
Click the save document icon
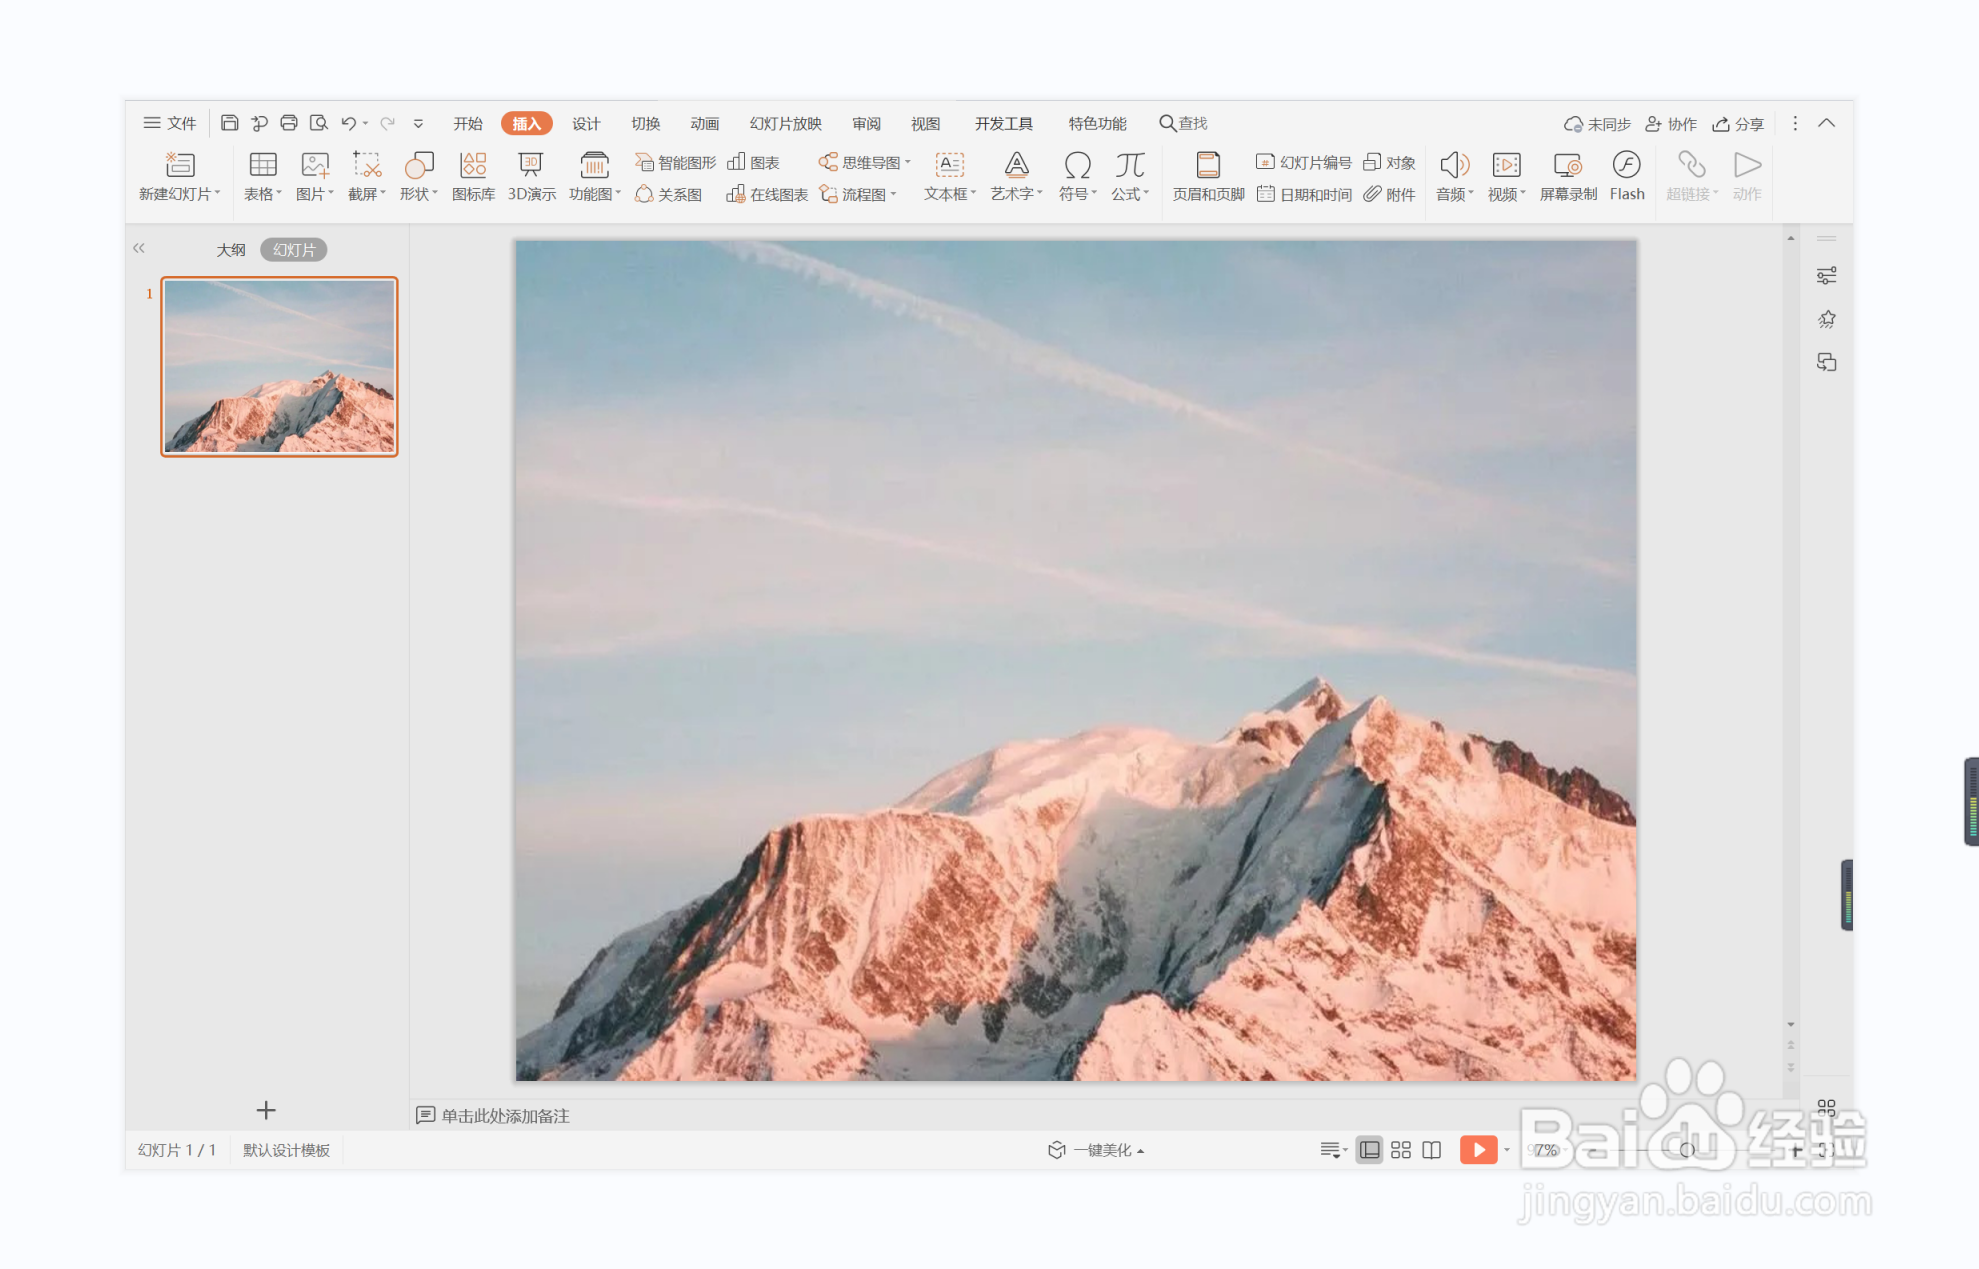[229, 123]
